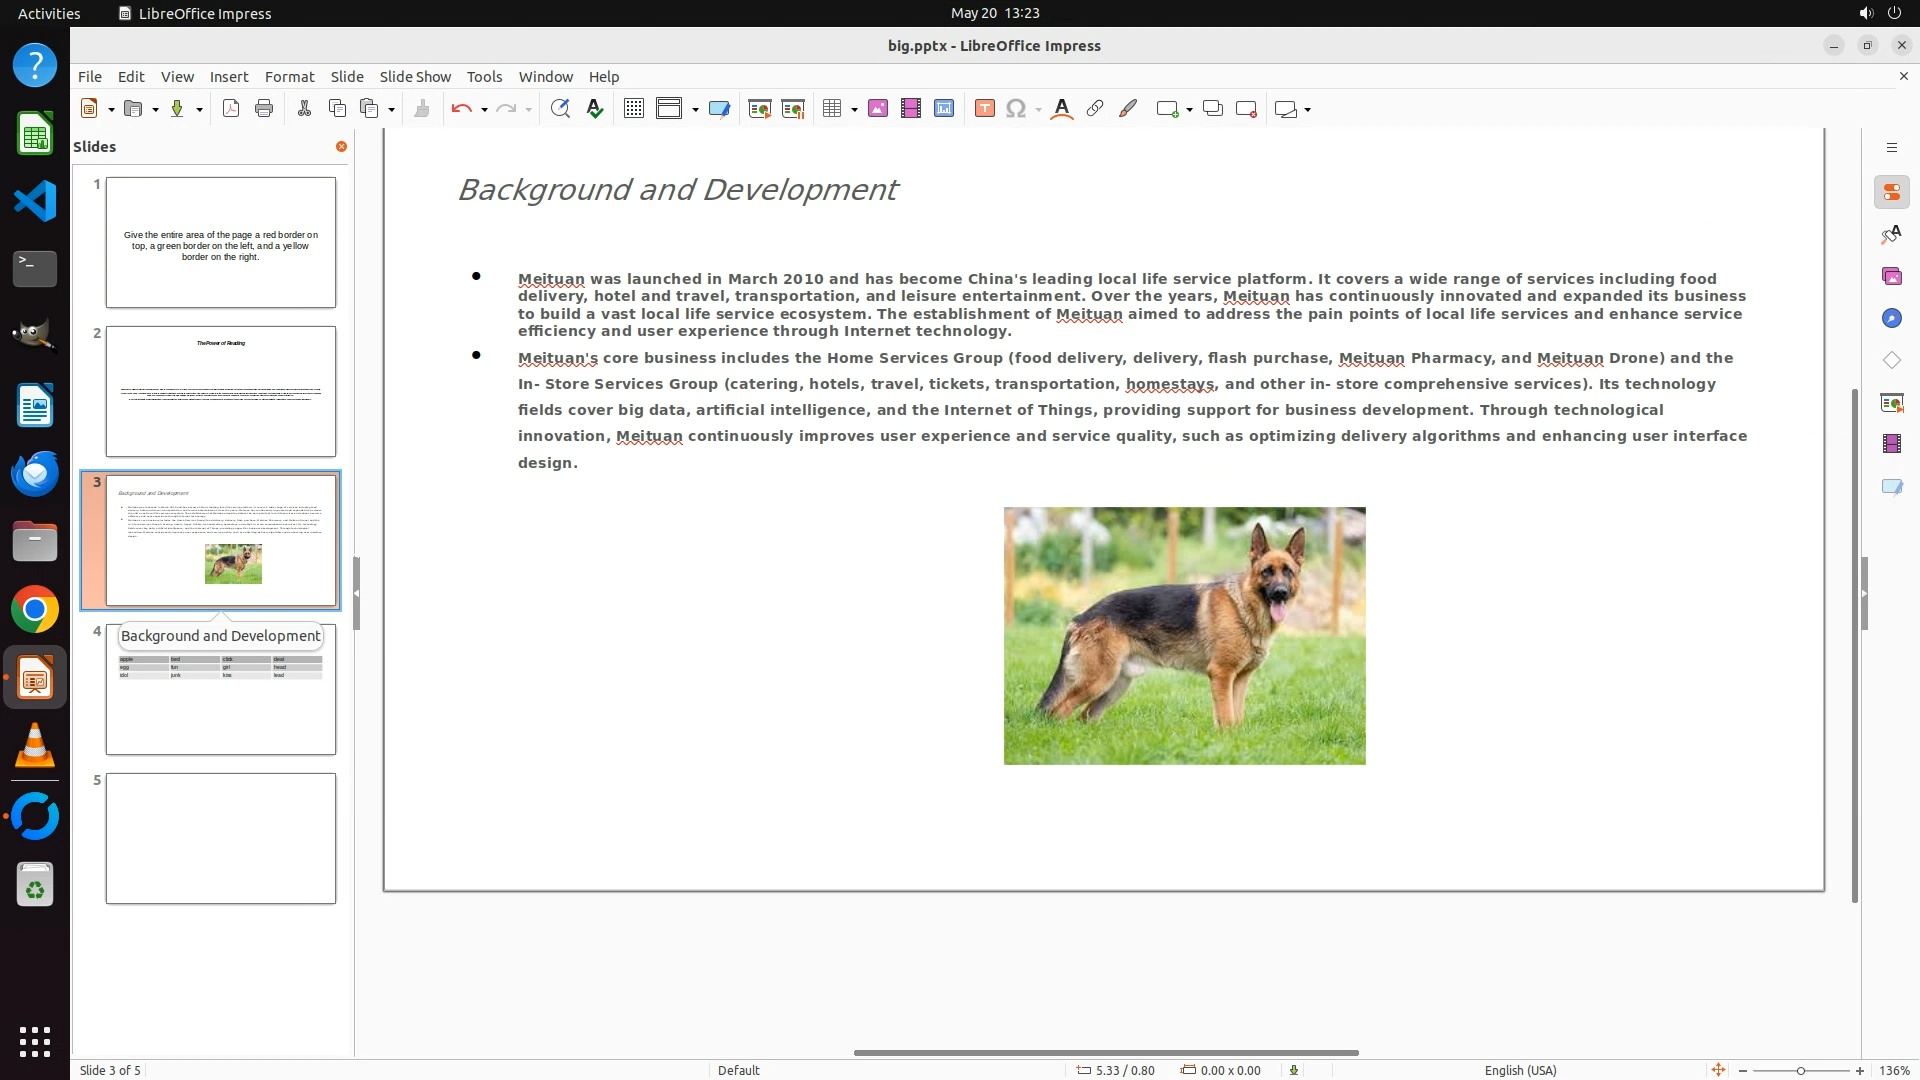Collapse the slide panel using left handle
The image size is (1920, 1080).
(356, 593)
